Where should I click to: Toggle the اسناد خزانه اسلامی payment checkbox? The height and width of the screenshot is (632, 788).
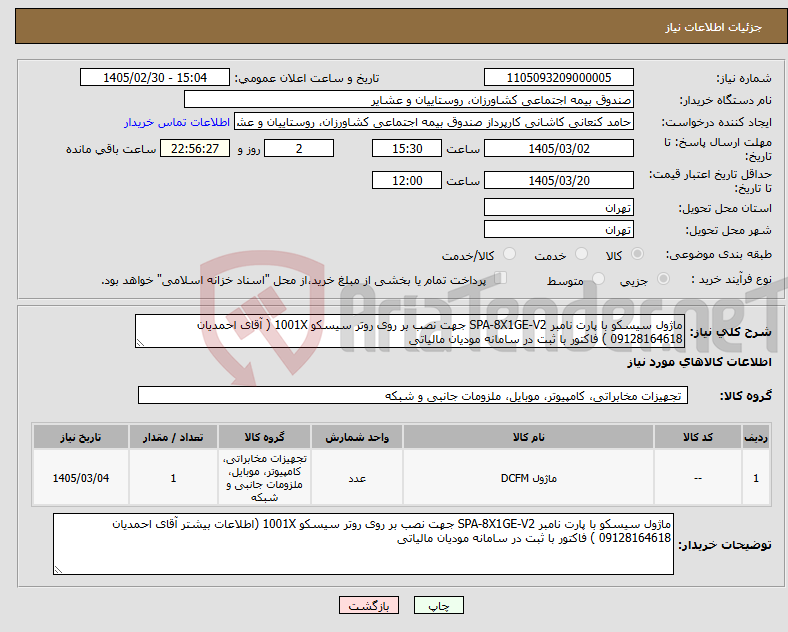501,278
